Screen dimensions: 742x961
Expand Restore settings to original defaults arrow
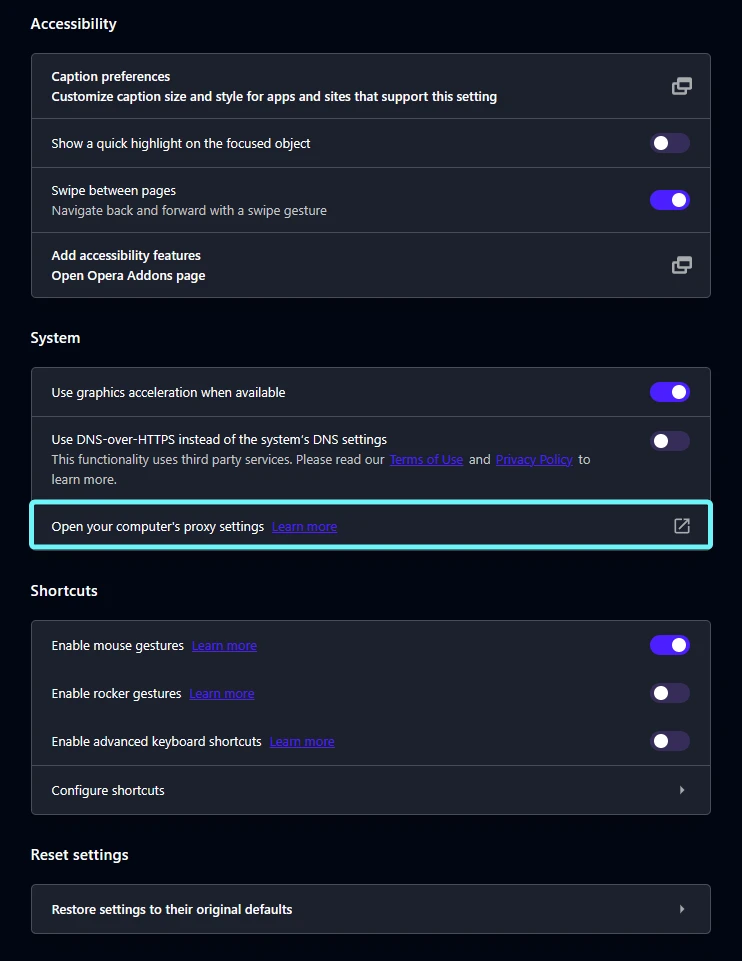coord(682,909)
